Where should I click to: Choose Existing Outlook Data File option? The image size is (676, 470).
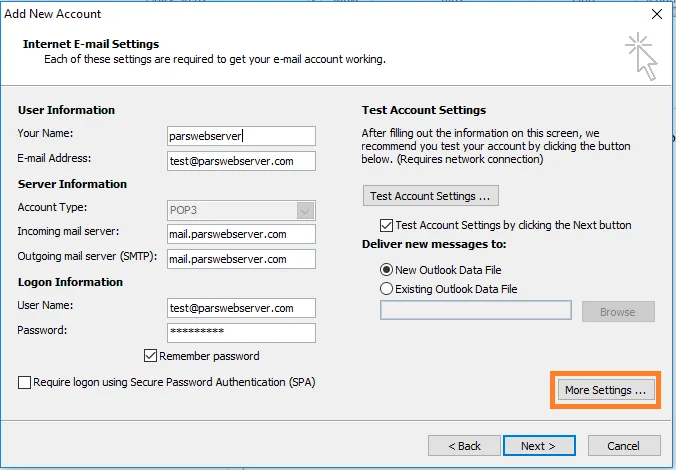coord(387,289)
